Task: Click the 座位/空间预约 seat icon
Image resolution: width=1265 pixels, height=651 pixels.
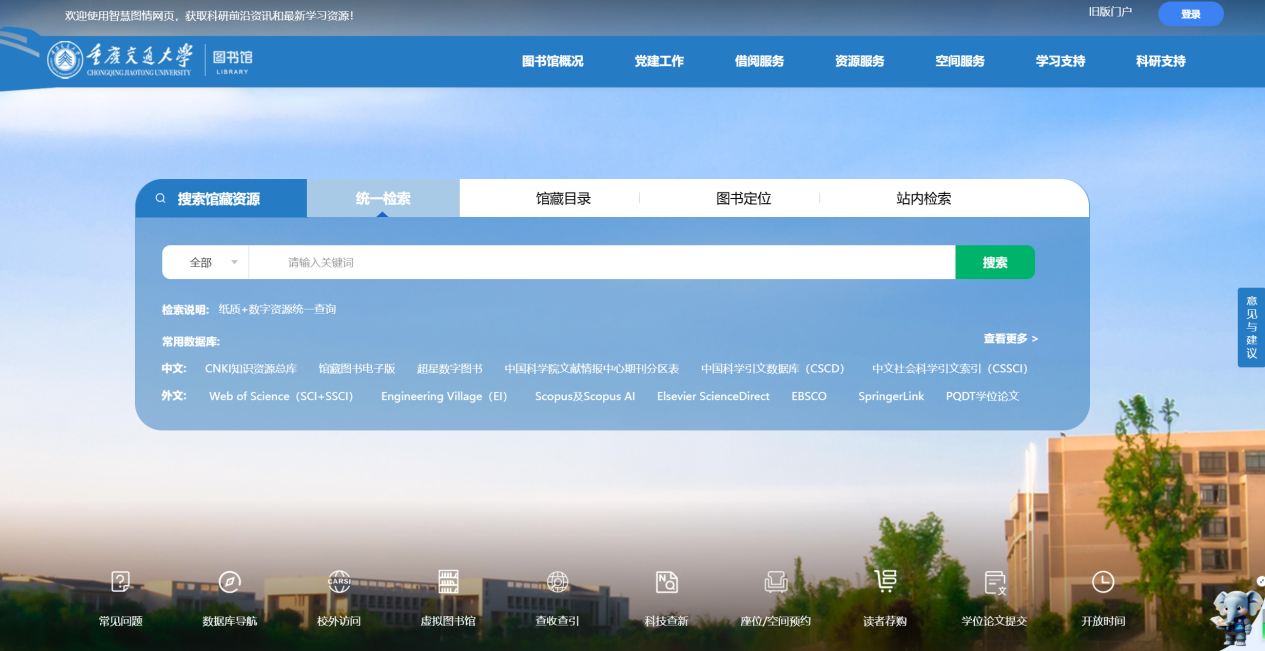Action: click(775, 582)
